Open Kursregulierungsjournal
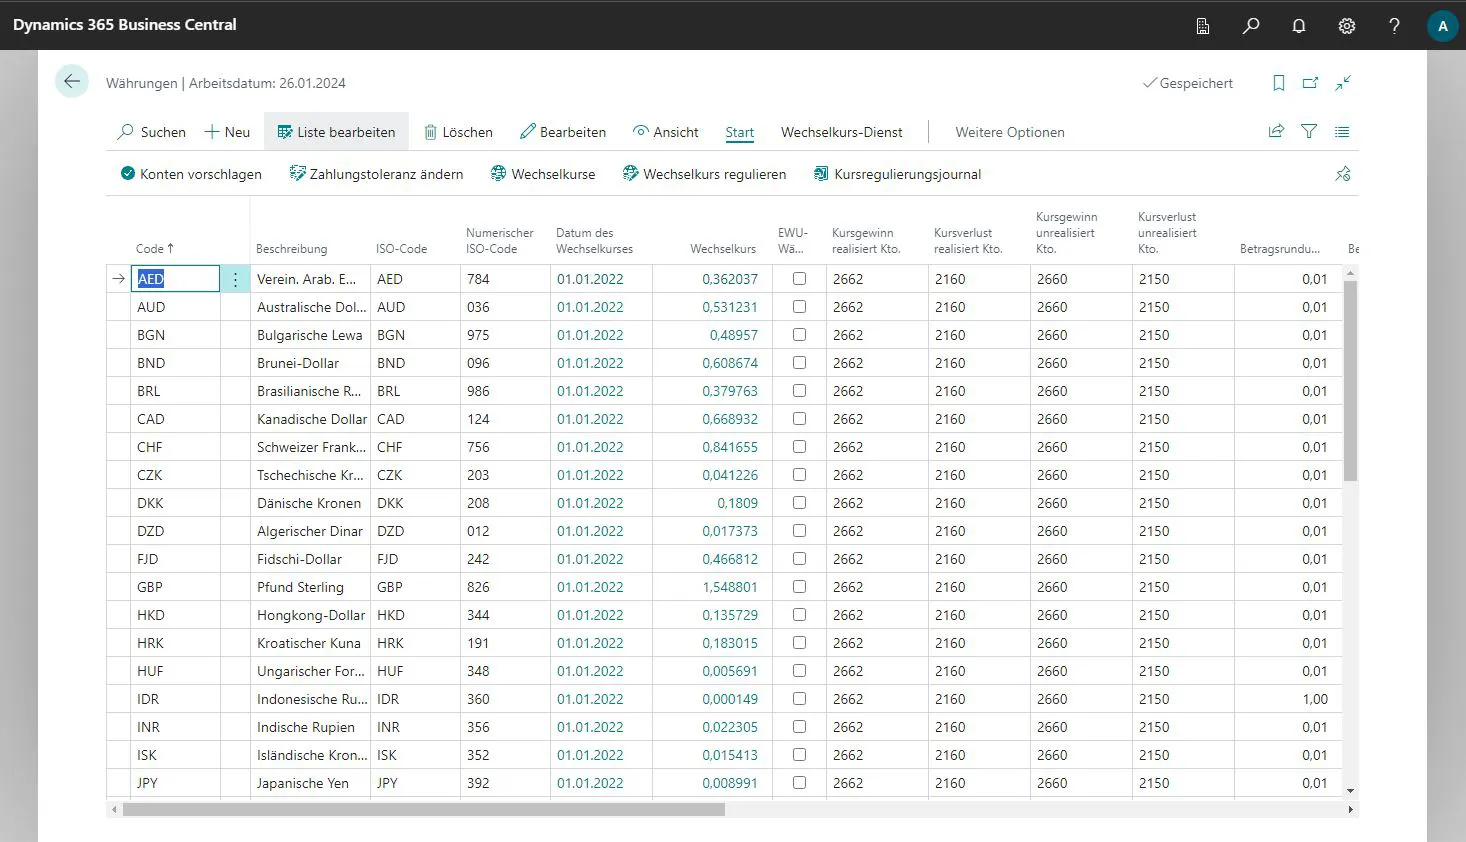Viewport: 1466px width, 842px height. [x=897, y=174]
